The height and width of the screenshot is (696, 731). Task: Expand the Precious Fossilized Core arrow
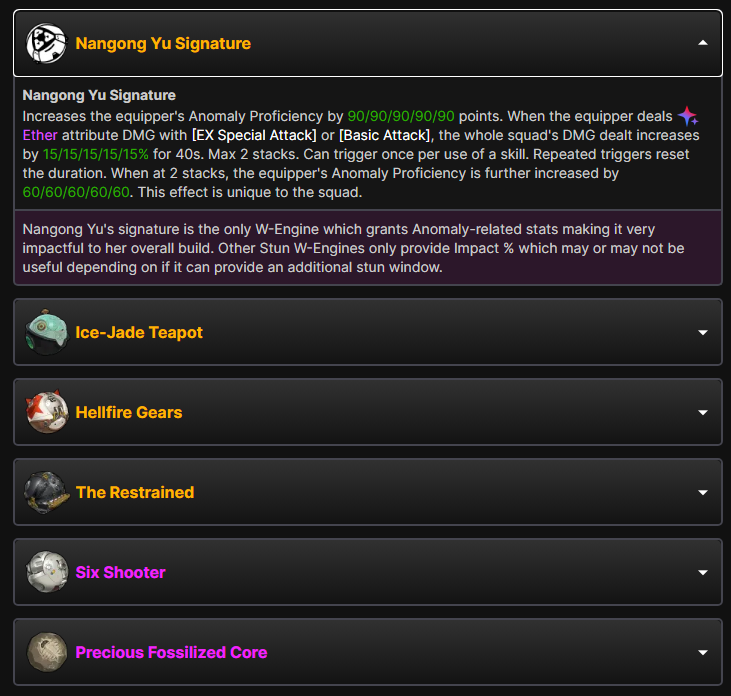pos(703,653)
